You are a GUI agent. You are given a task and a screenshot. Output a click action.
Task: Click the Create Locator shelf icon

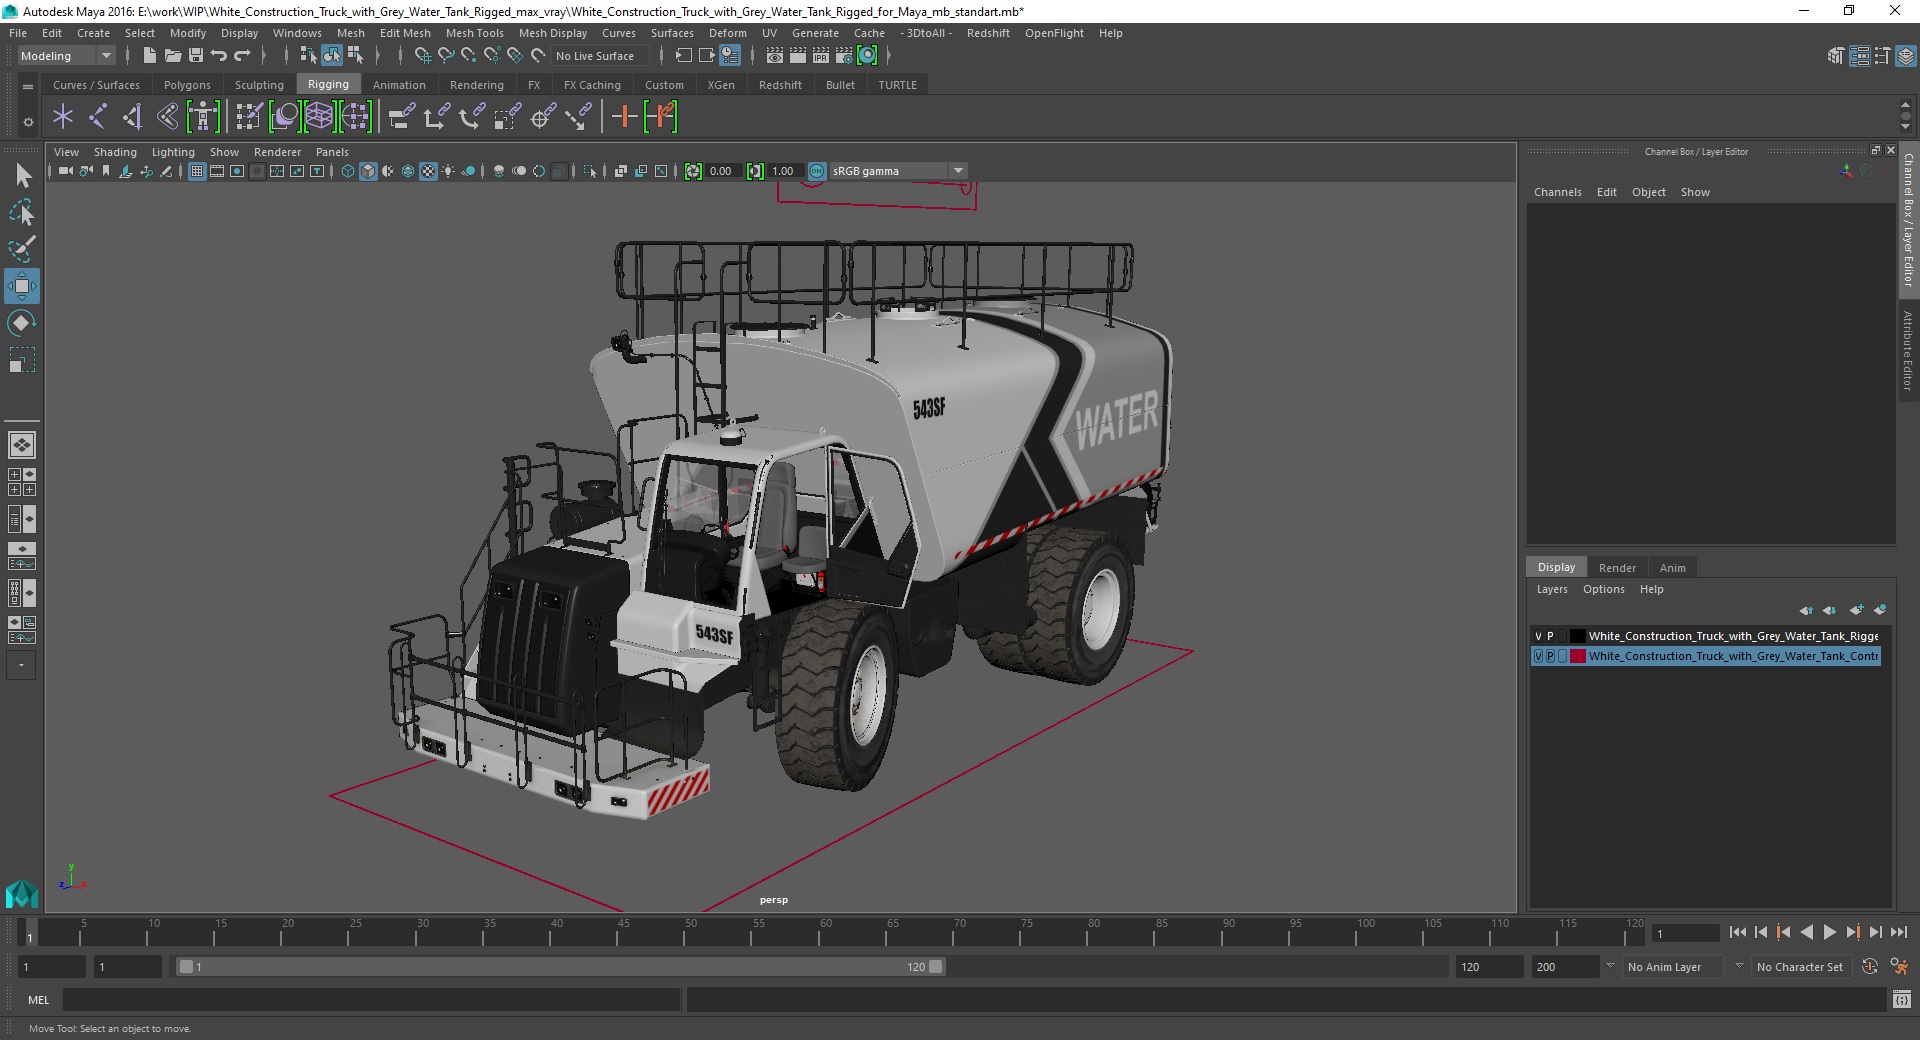[63, 117]
